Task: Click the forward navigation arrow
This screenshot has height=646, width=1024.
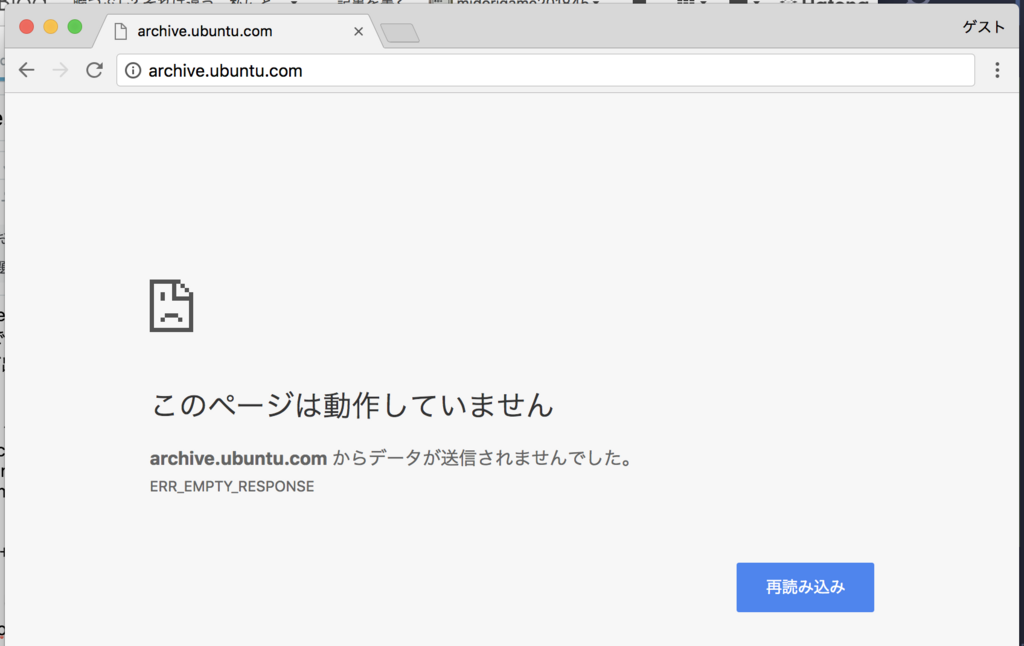Action: point(60,70)
